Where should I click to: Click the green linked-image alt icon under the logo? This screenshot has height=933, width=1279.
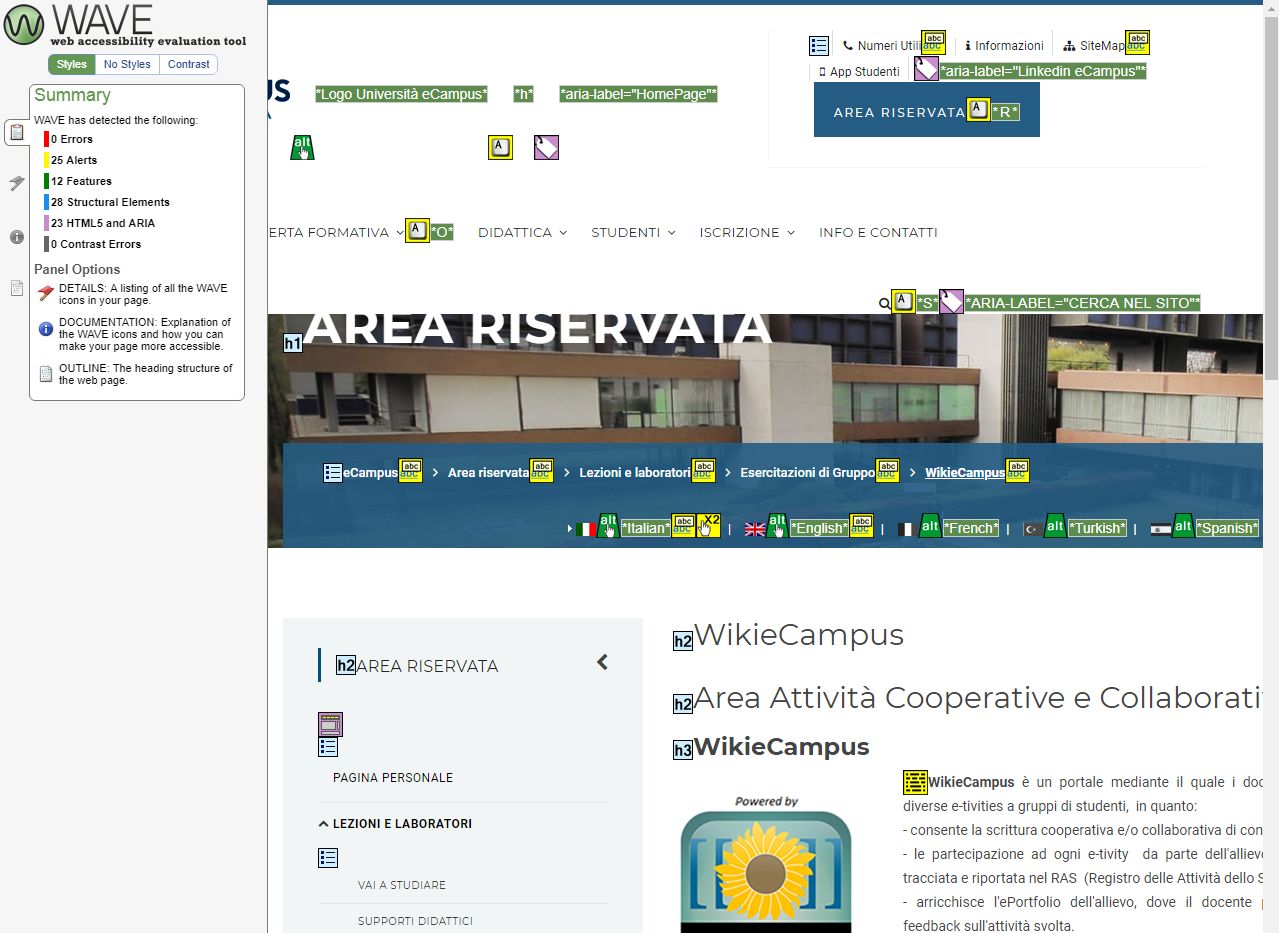pos(302,147)
